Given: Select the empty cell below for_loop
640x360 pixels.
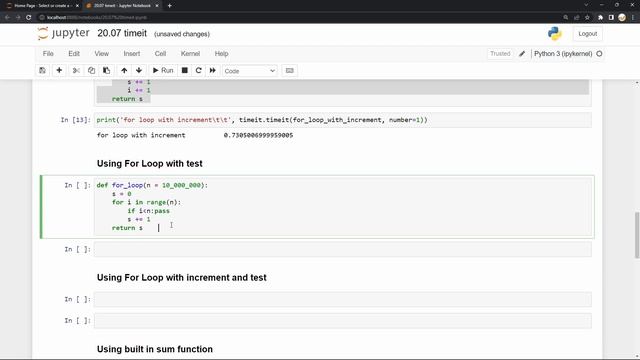Looking at the screenshot, I should pyautogui.click(x=343, y=249).
